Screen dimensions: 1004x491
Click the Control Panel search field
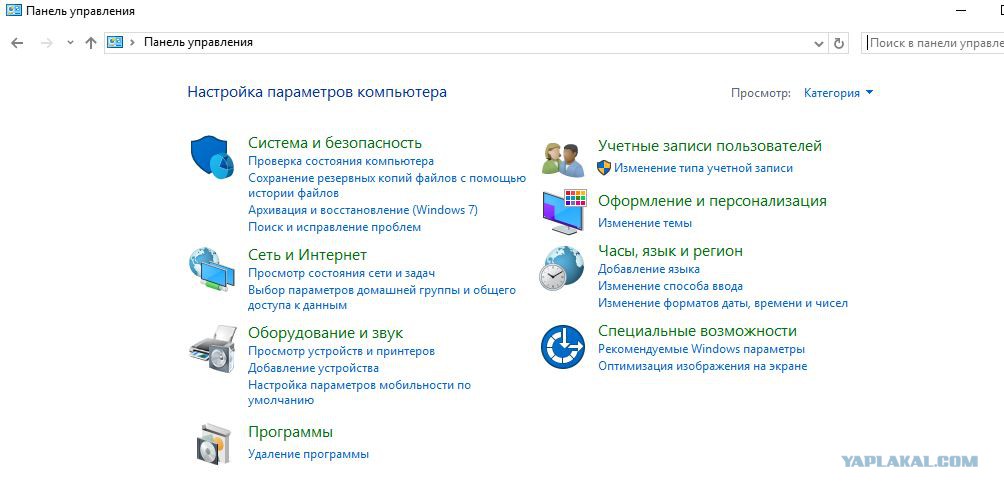[x=933, y=43]
